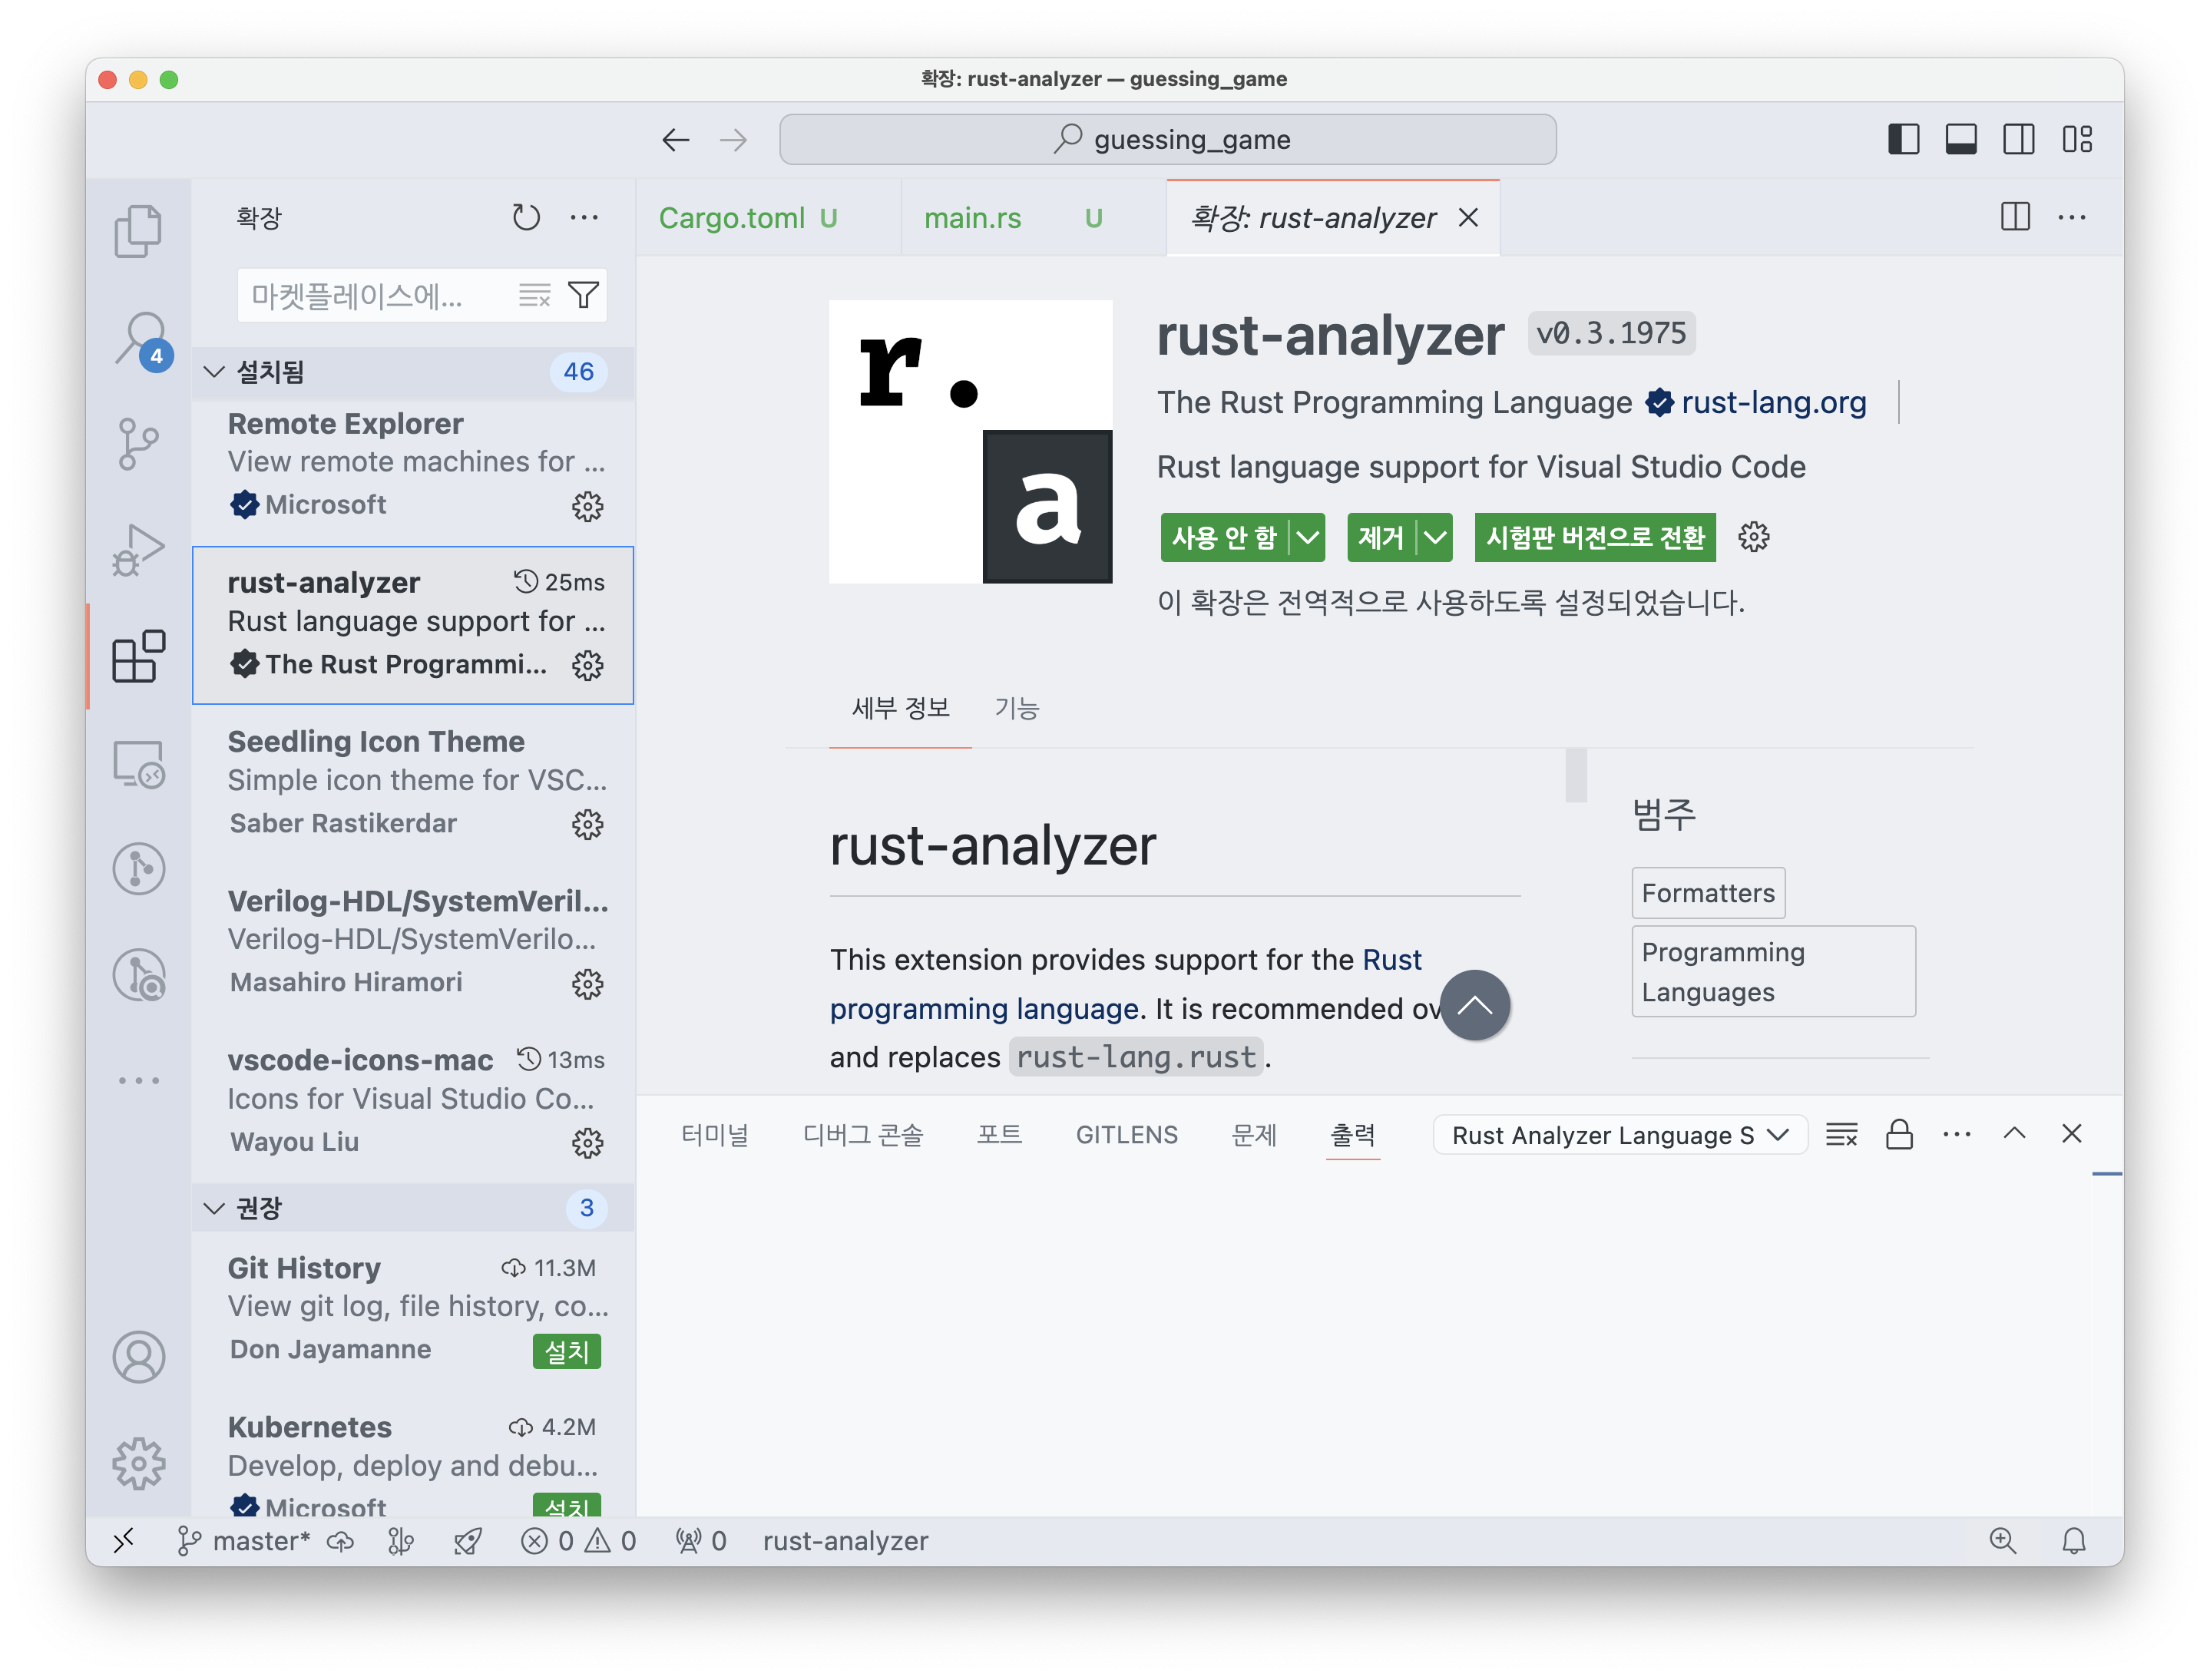The height and width of the screenshot is (1680, 2210).
Task: Open the 사용 안 함 dropdown arrow
Action: 1307,538
